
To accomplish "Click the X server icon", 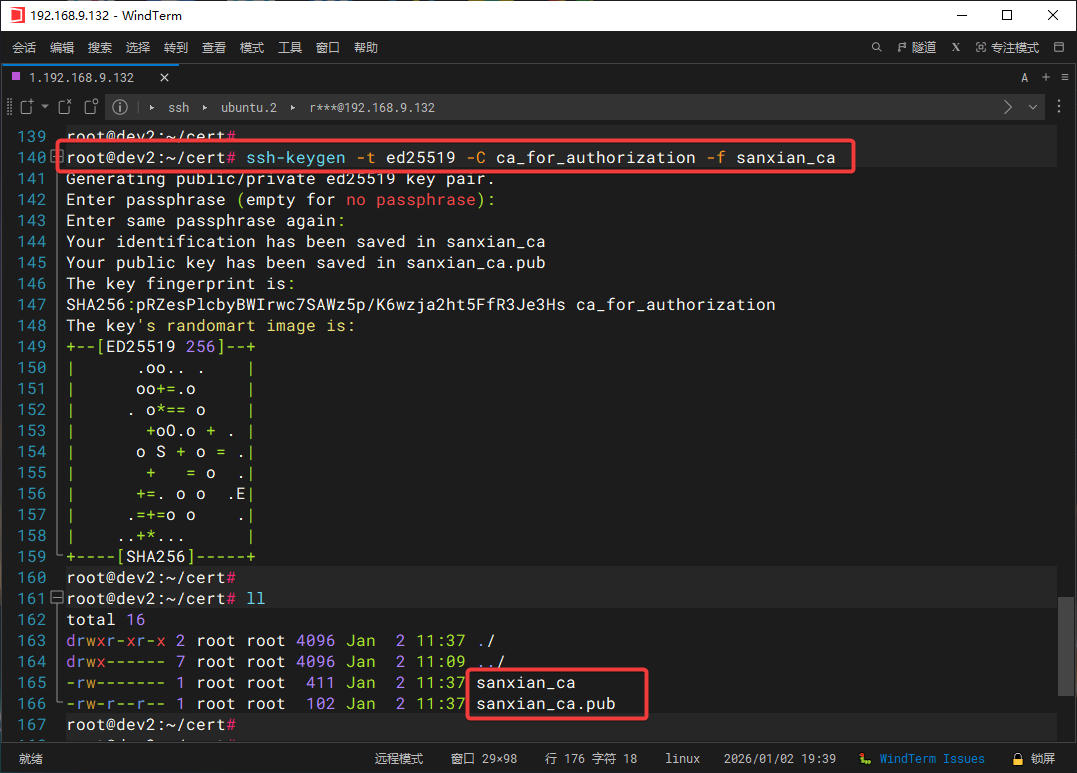I will point(956,47).
